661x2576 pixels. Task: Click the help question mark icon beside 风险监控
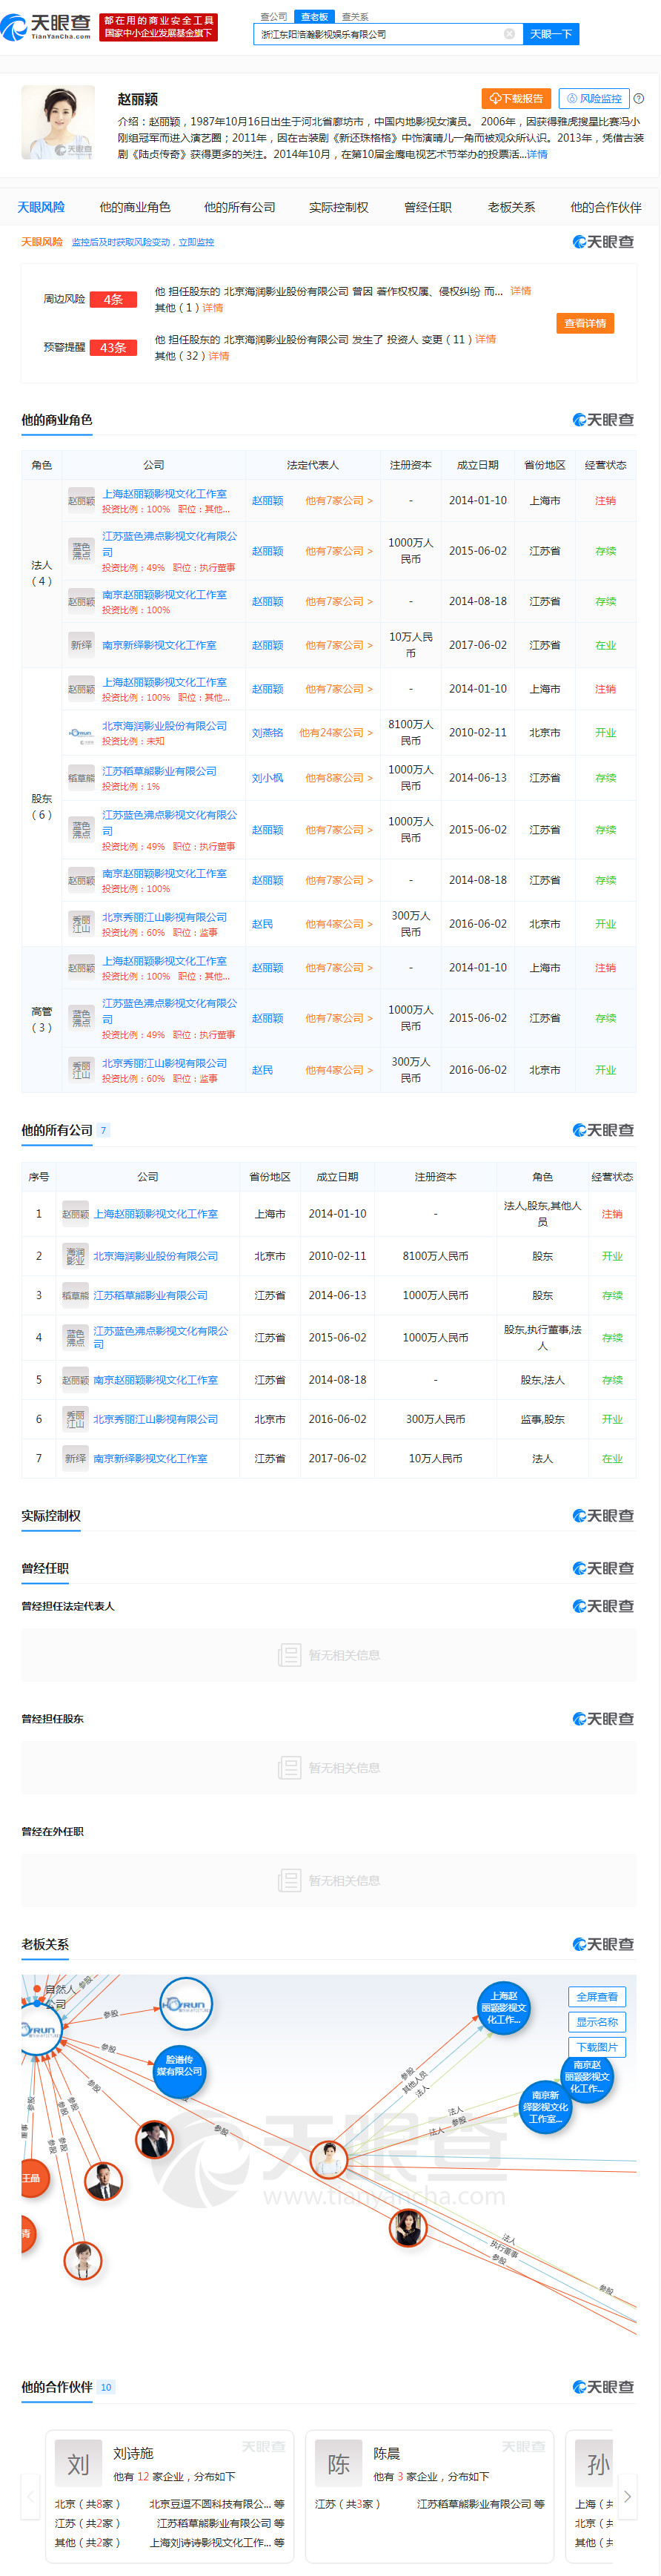(639, 98)
